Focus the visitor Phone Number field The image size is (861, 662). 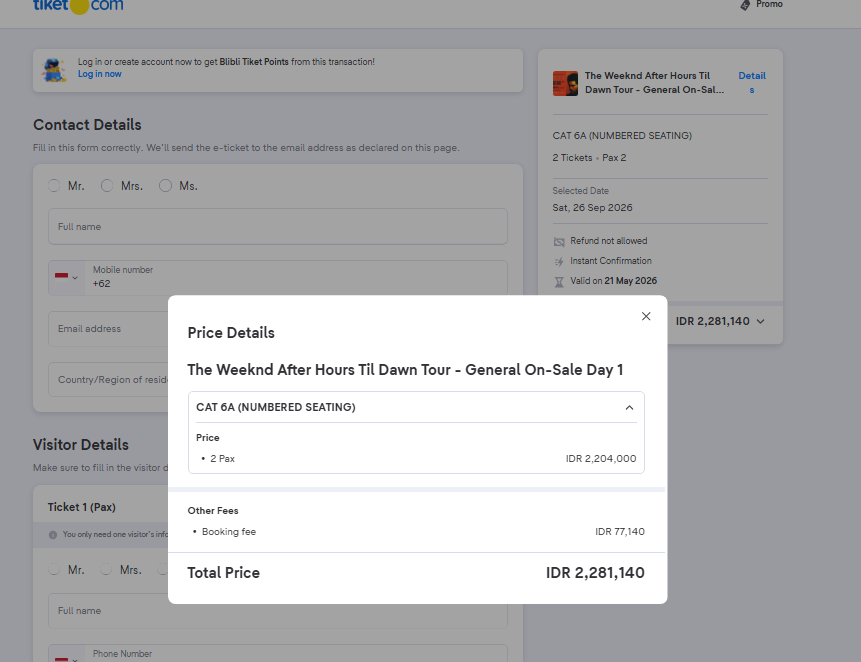[x=296, y=654]
